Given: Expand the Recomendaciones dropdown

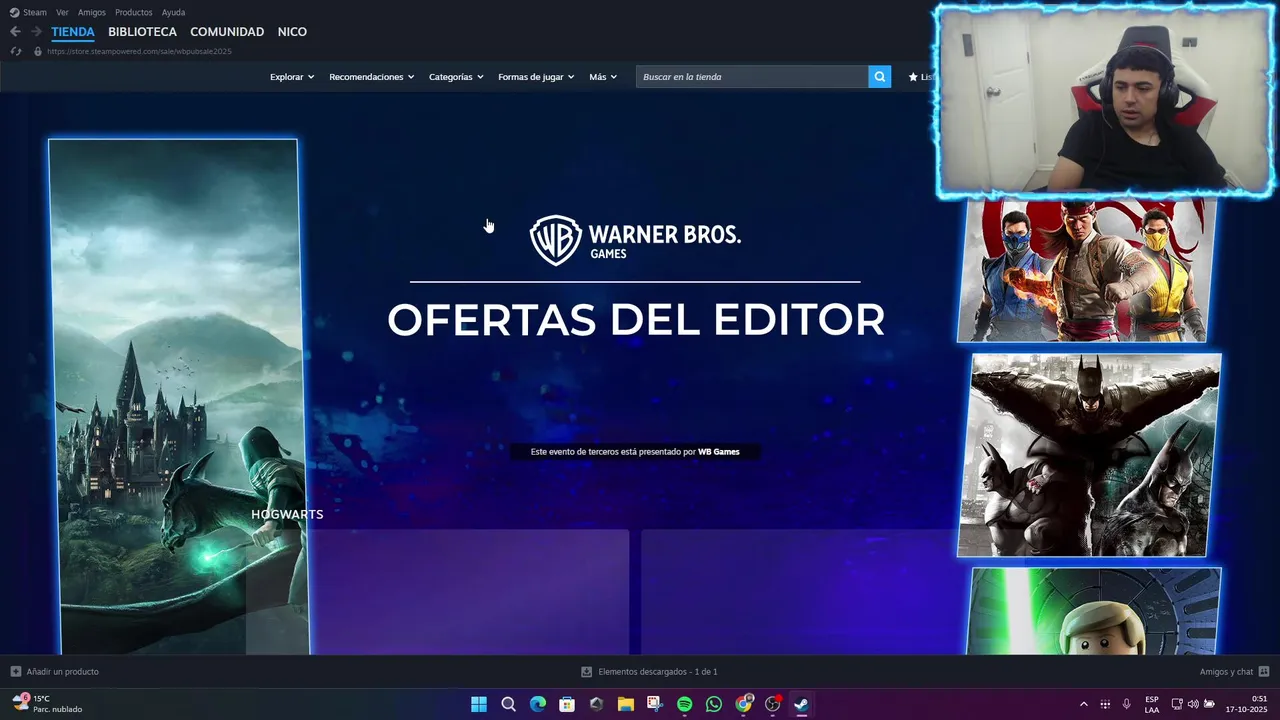Looking at the screenshot, I should [x=372, y=77].
